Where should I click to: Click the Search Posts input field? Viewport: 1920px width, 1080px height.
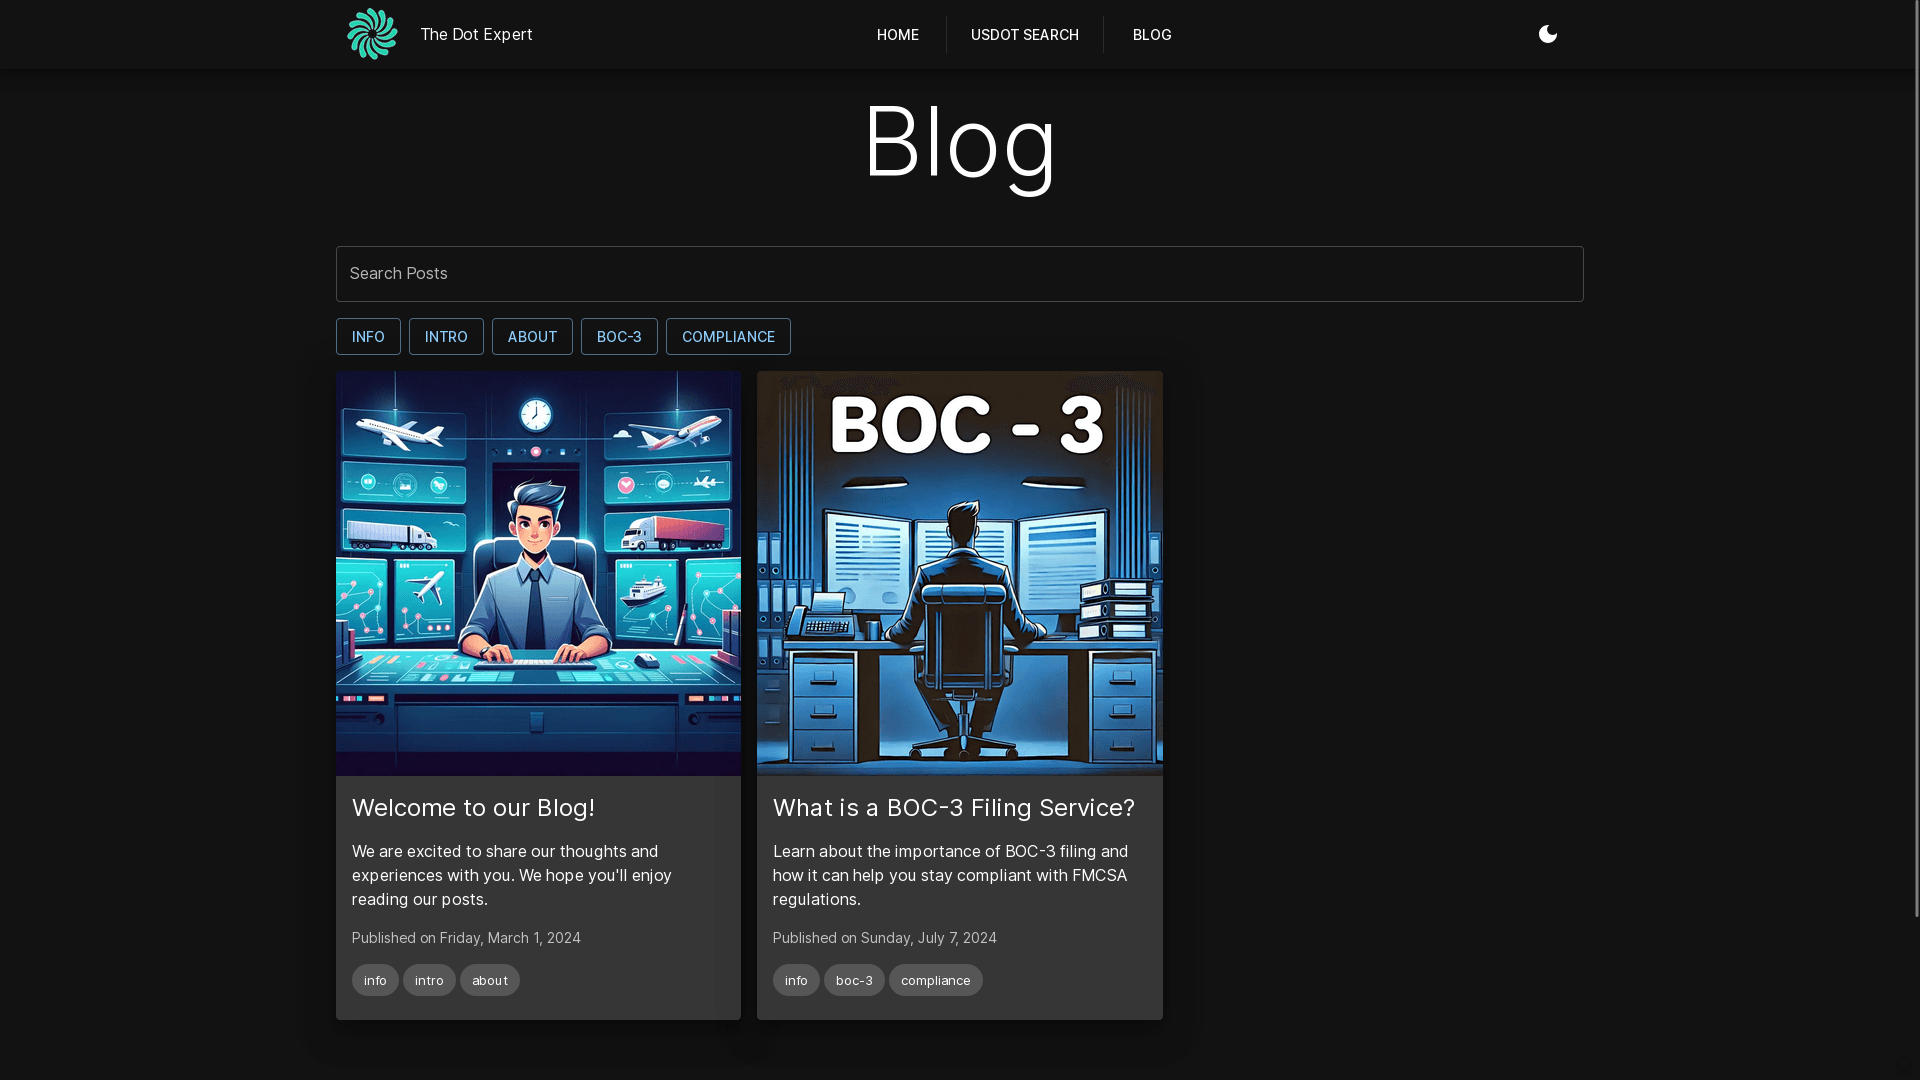[x=959, y=274]
